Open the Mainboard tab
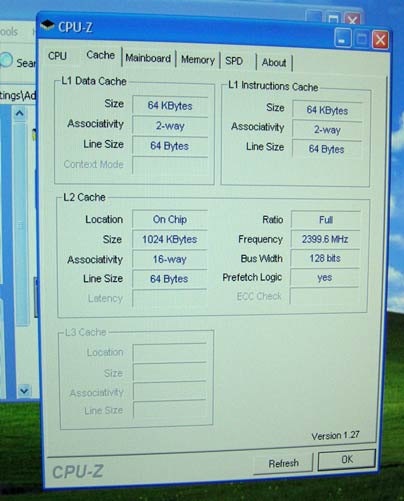The width and height of the screenshot is (404, 501). click(x=148, y=58)
